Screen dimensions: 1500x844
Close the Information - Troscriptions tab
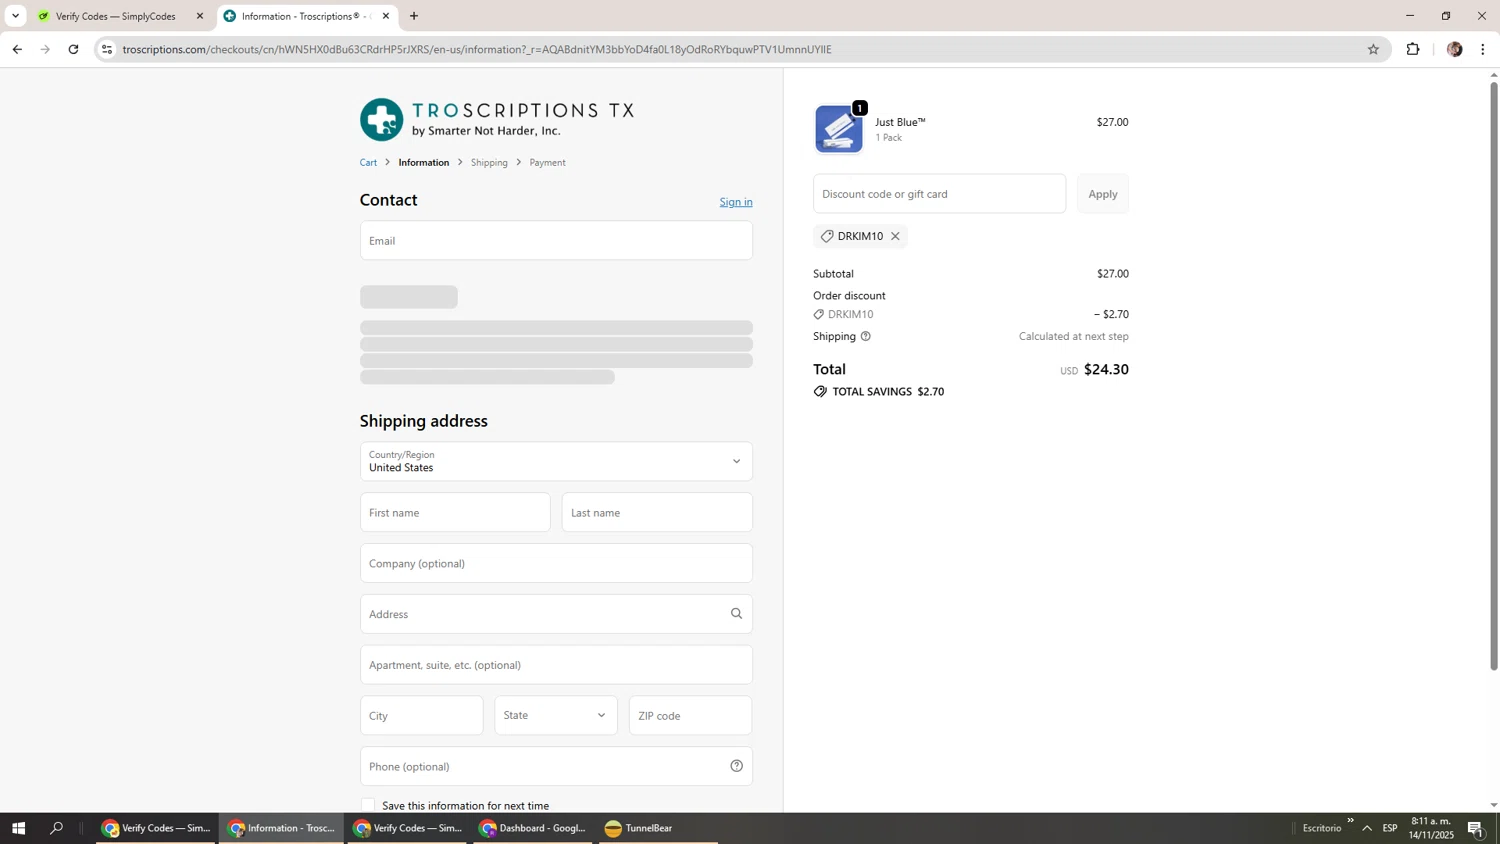pos(386,16)
